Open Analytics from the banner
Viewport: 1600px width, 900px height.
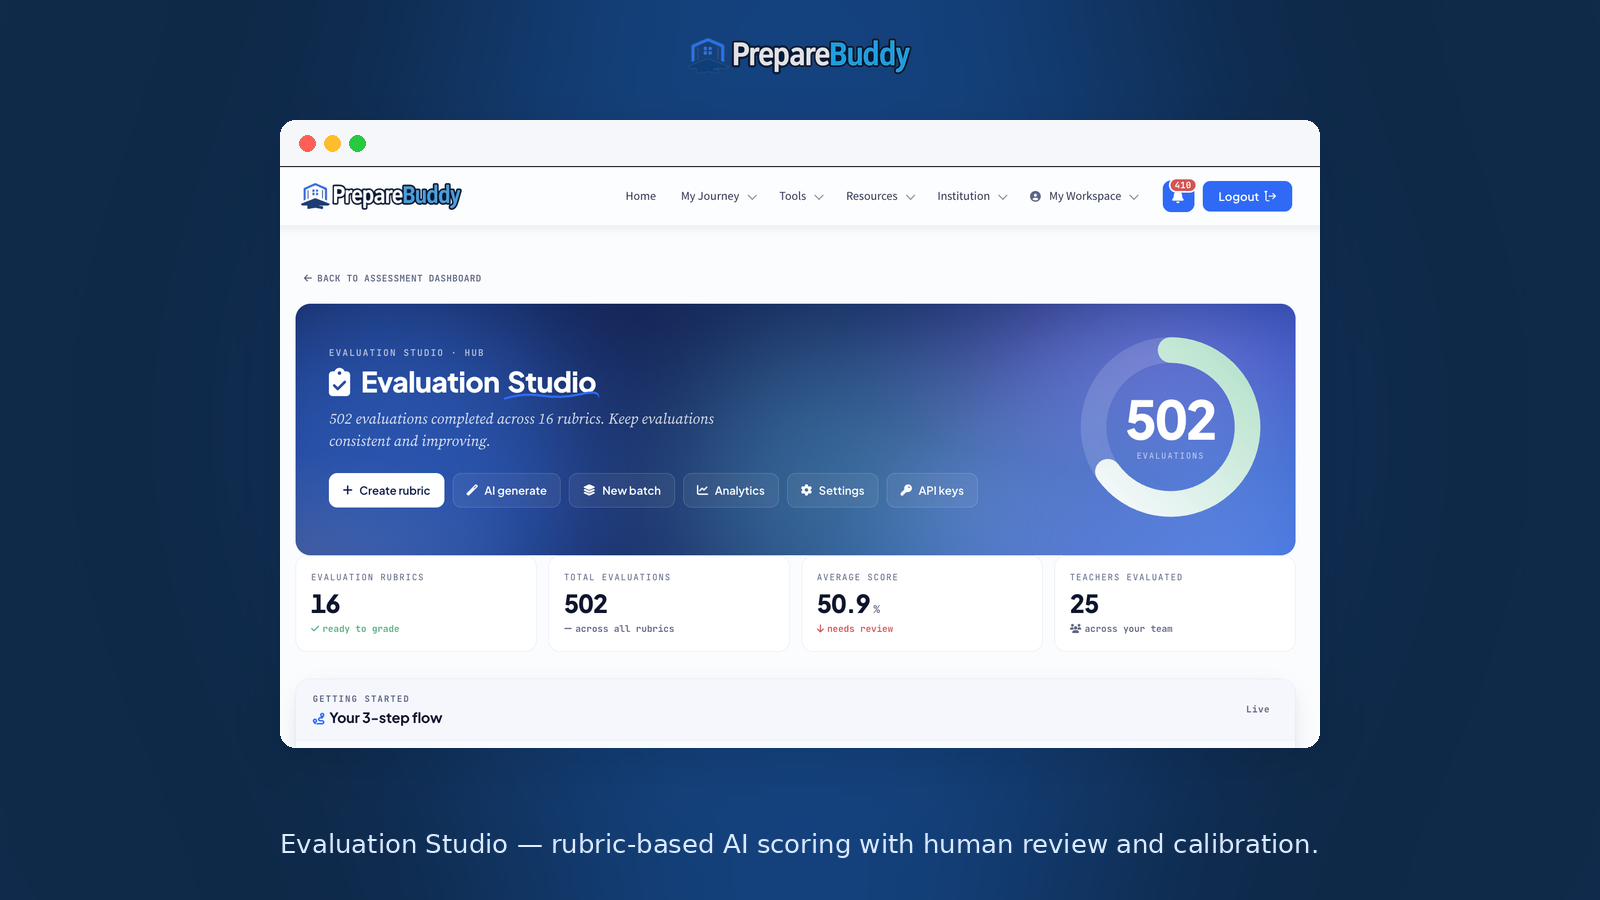coord(731,490)
